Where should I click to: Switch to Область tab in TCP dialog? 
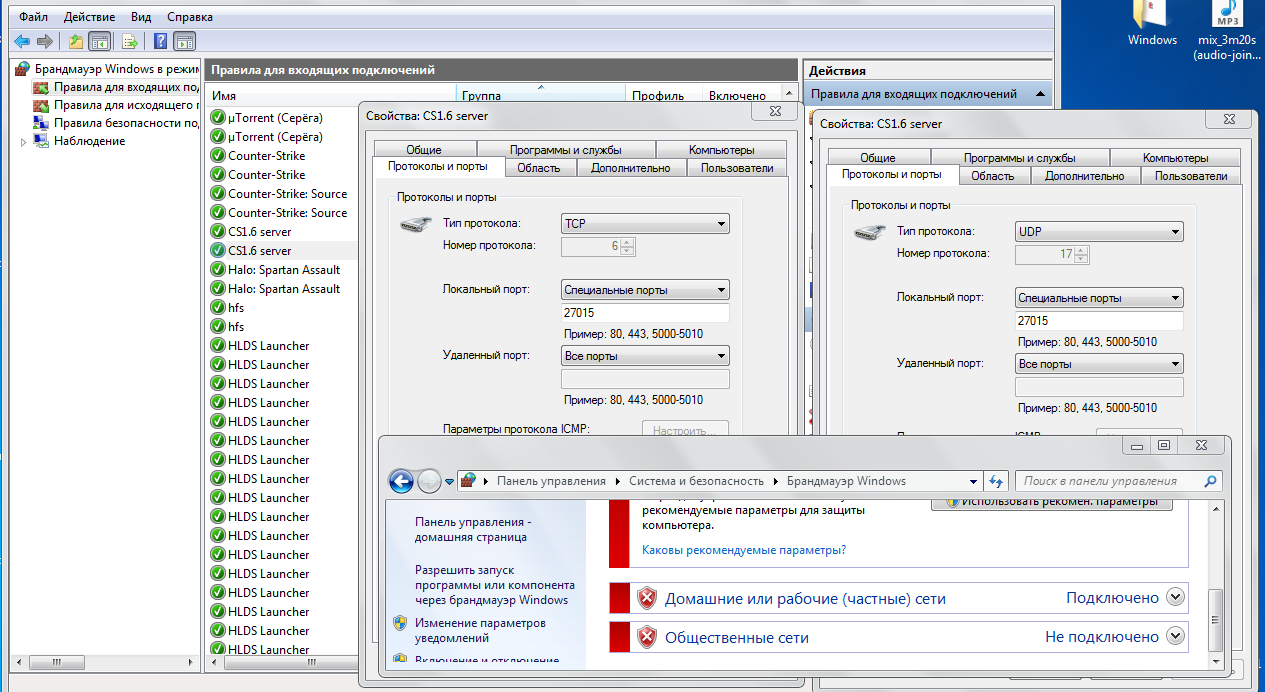539,168
